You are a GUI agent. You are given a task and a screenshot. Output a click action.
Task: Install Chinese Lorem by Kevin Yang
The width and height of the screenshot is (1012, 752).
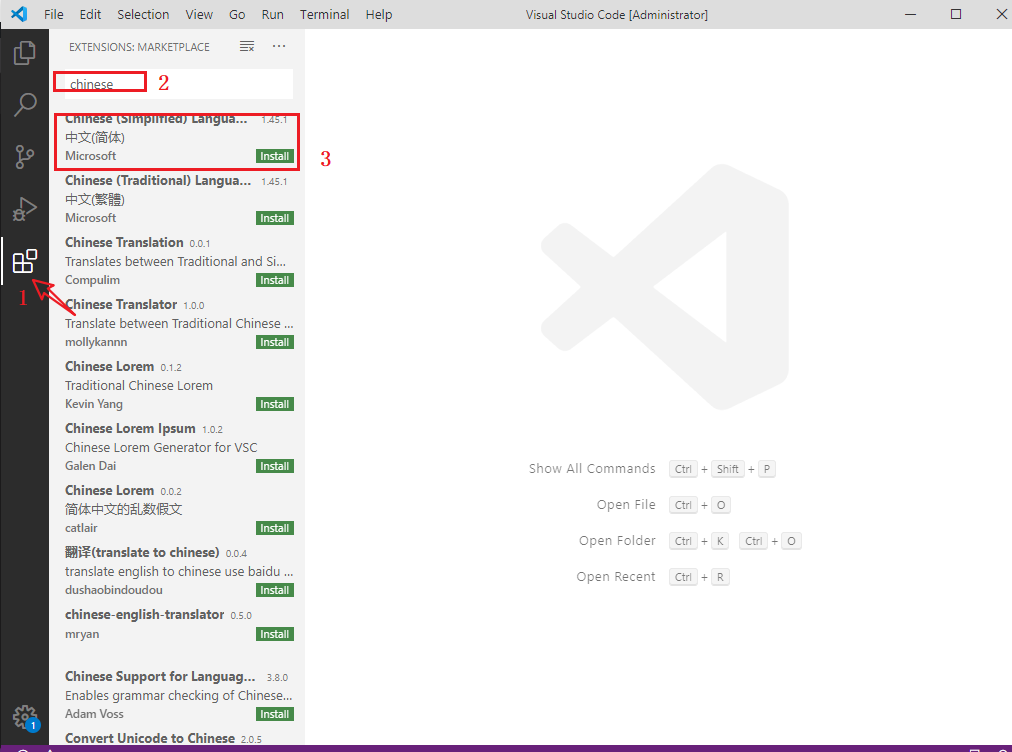pos(275,404)
